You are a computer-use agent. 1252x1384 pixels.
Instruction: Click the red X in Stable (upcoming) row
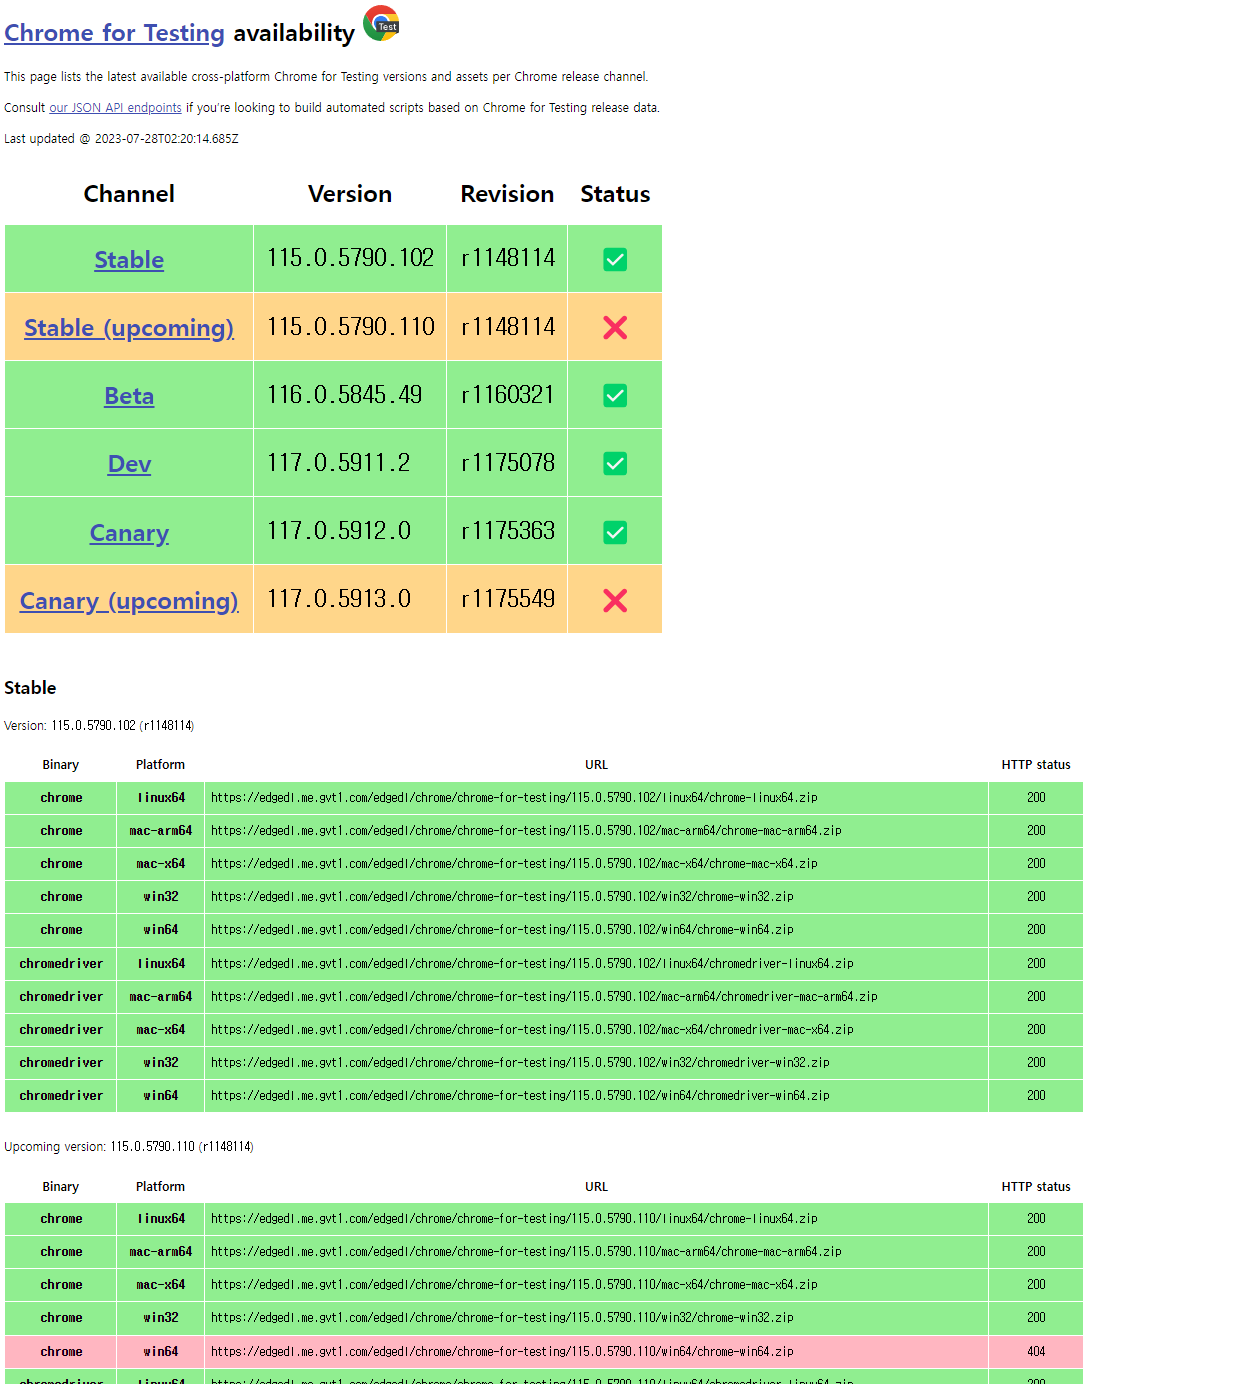coord(615,328)
